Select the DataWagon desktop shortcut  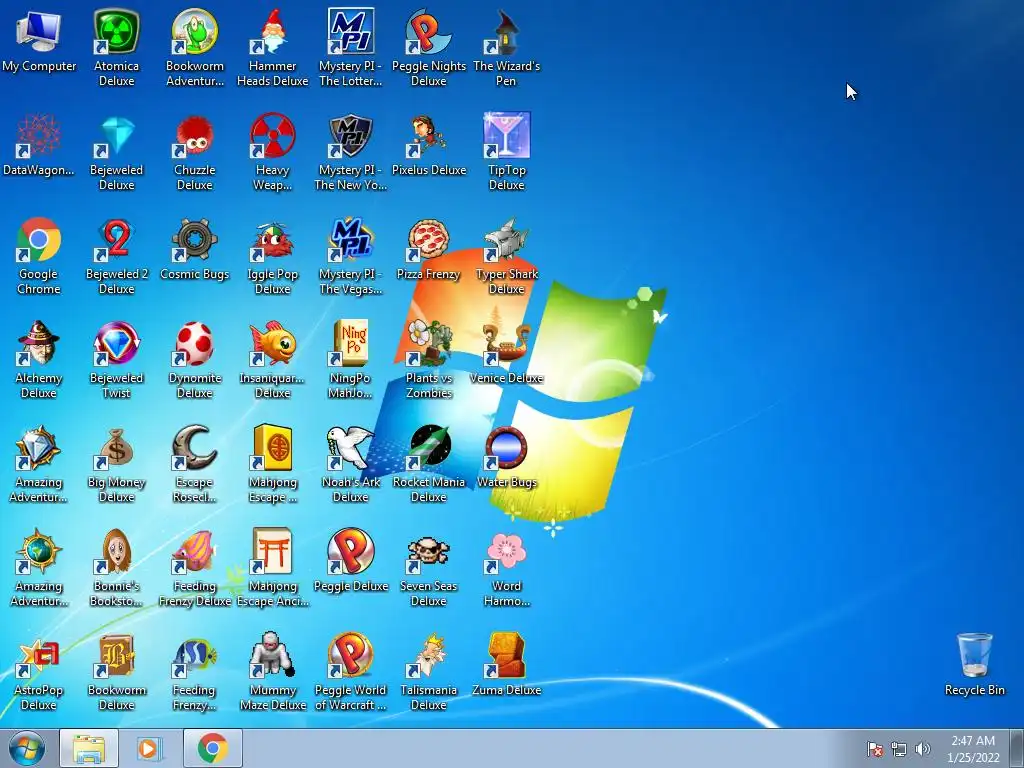(39, 135)
